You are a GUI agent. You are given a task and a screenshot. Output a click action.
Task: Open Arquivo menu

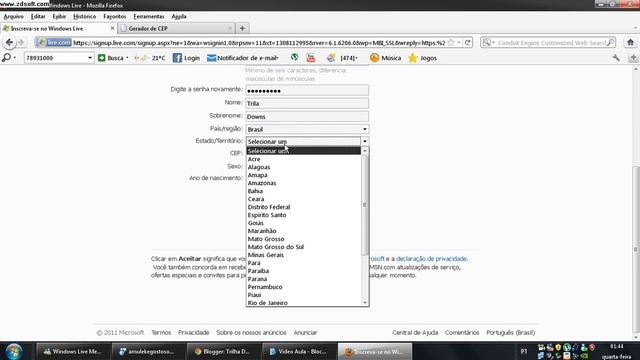click(x=13, y=16)
